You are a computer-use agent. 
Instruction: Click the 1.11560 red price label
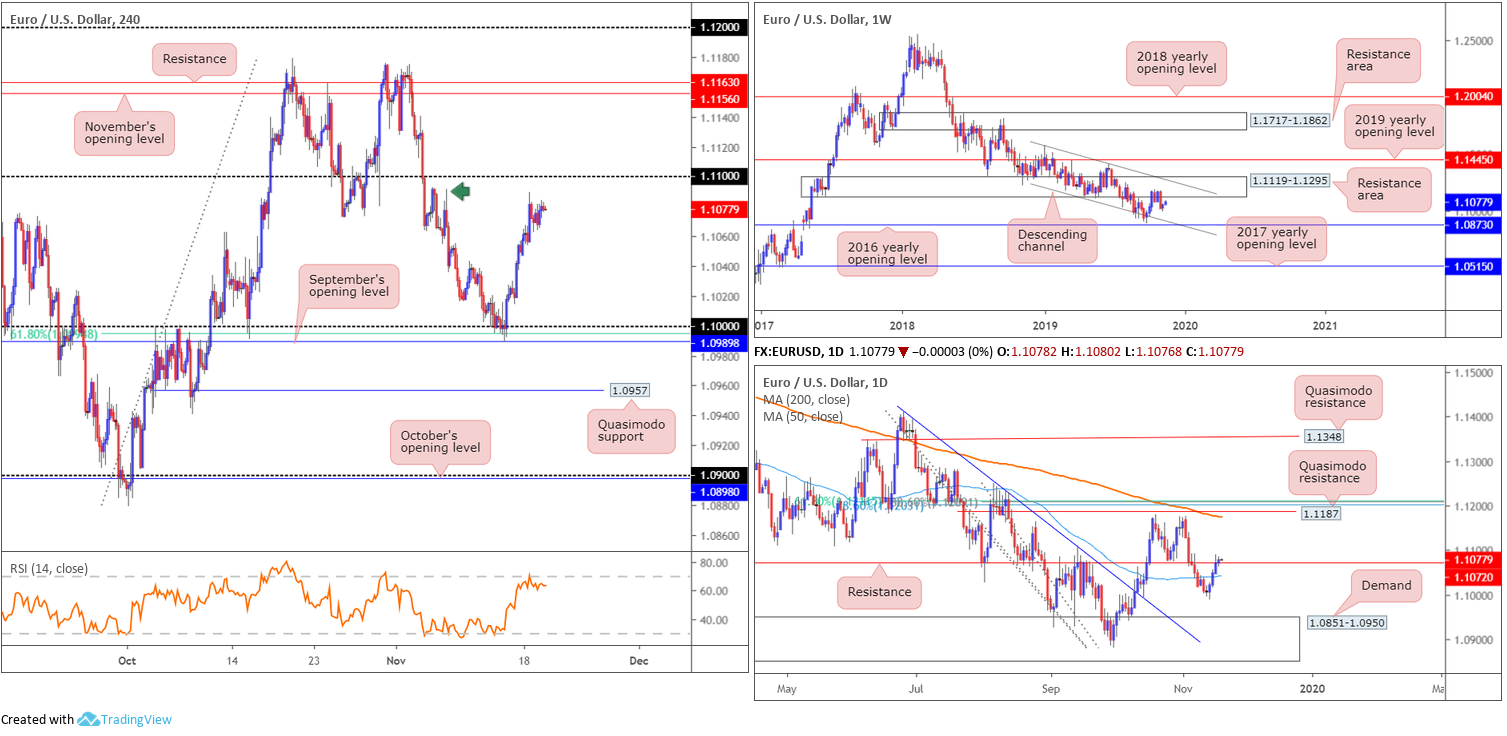[x=722, y=100]
